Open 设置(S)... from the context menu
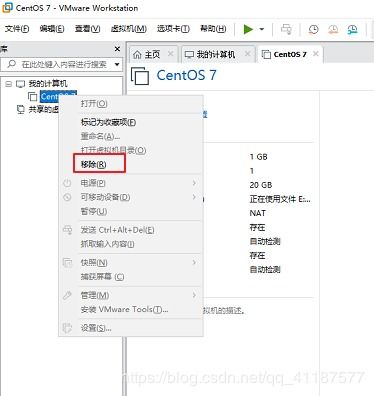The width and height of the screenshot is (374, 396). (x=131, y=328)
